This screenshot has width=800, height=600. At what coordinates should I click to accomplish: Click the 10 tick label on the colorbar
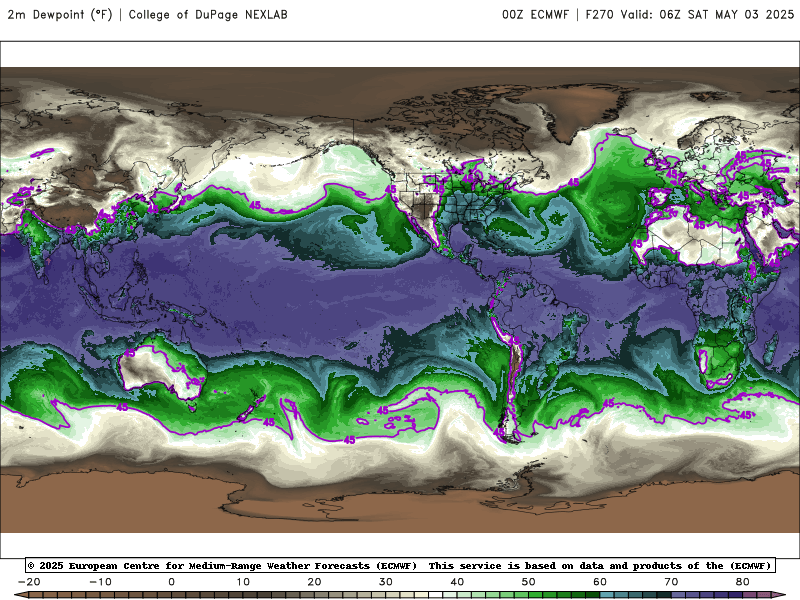243,582
